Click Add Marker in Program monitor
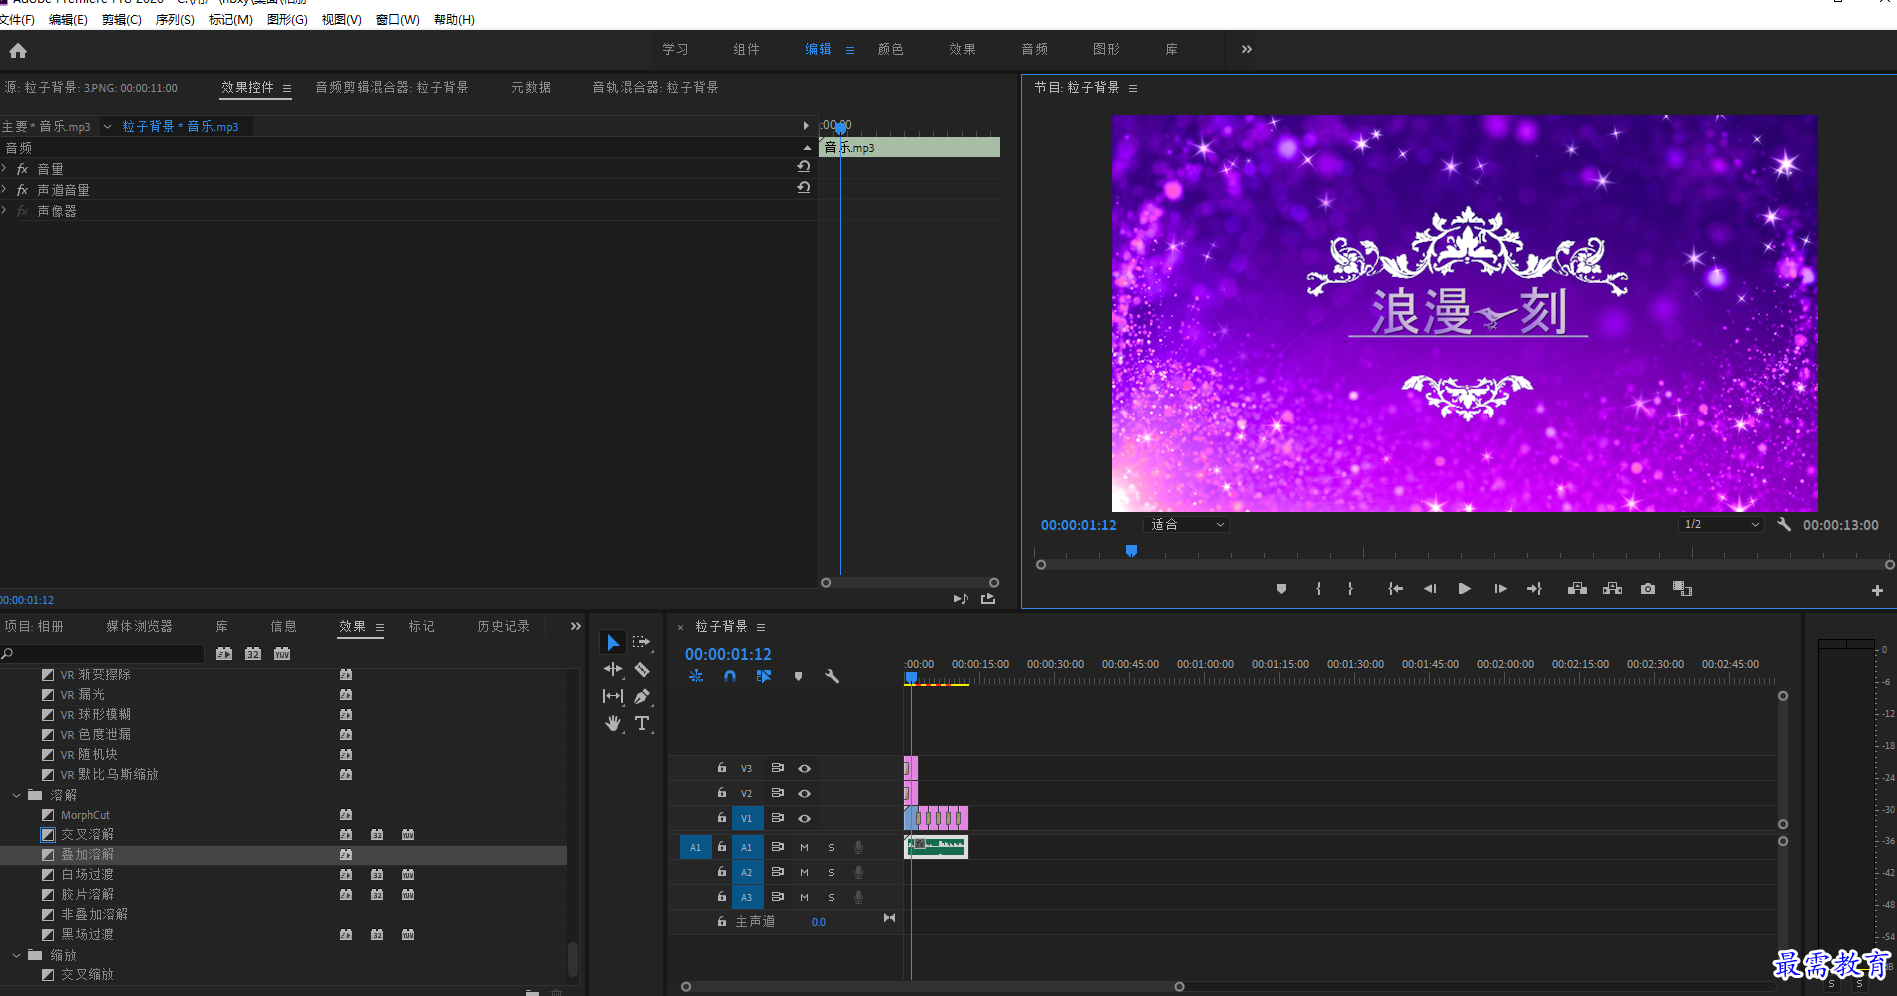 coord(1281,589)
